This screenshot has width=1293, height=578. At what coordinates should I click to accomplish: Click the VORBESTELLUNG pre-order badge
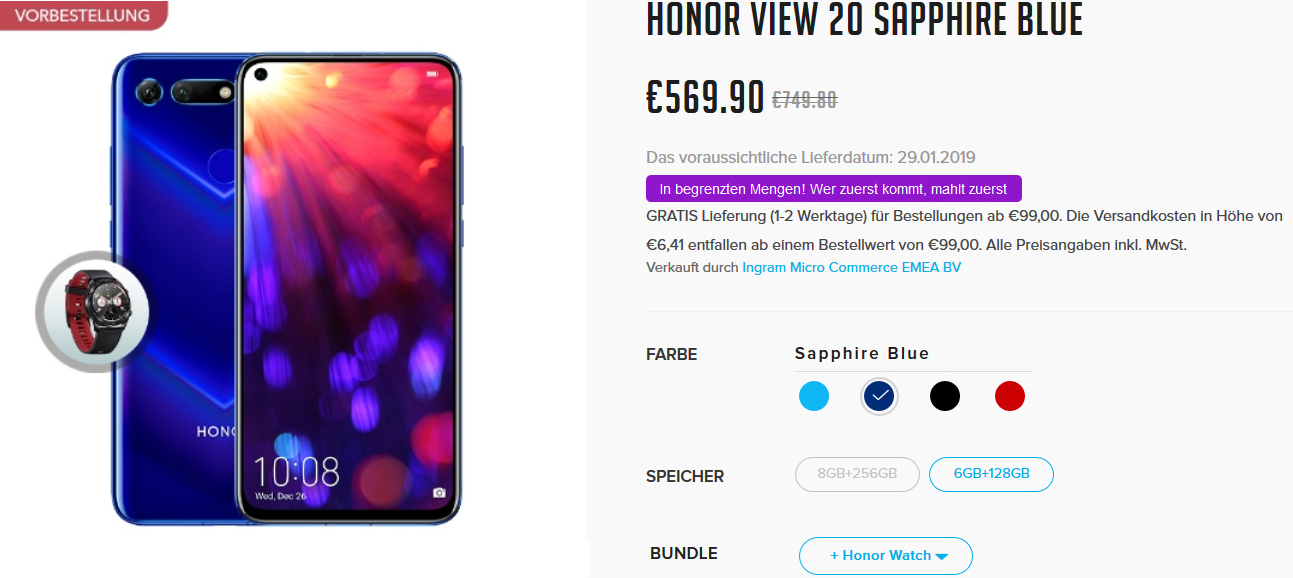82,16
